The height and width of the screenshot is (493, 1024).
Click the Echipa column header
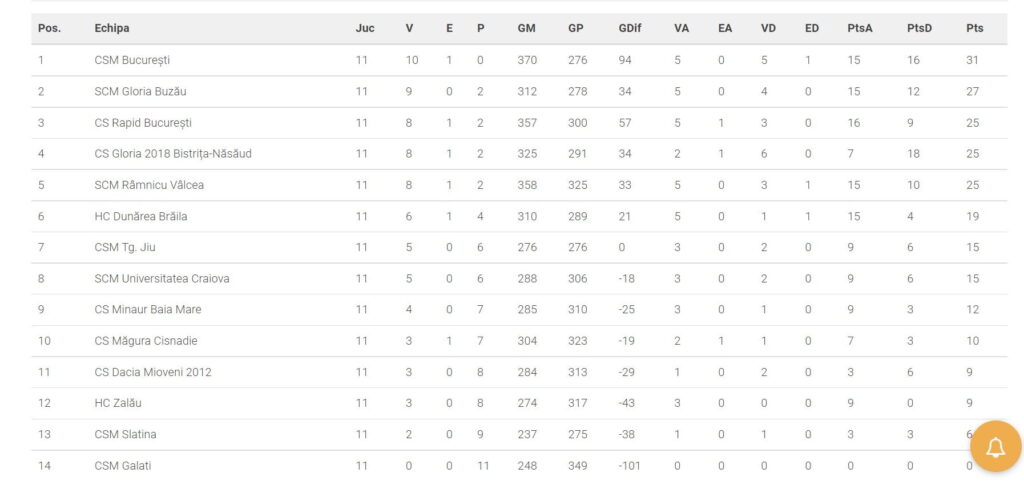tap(112, 29)
